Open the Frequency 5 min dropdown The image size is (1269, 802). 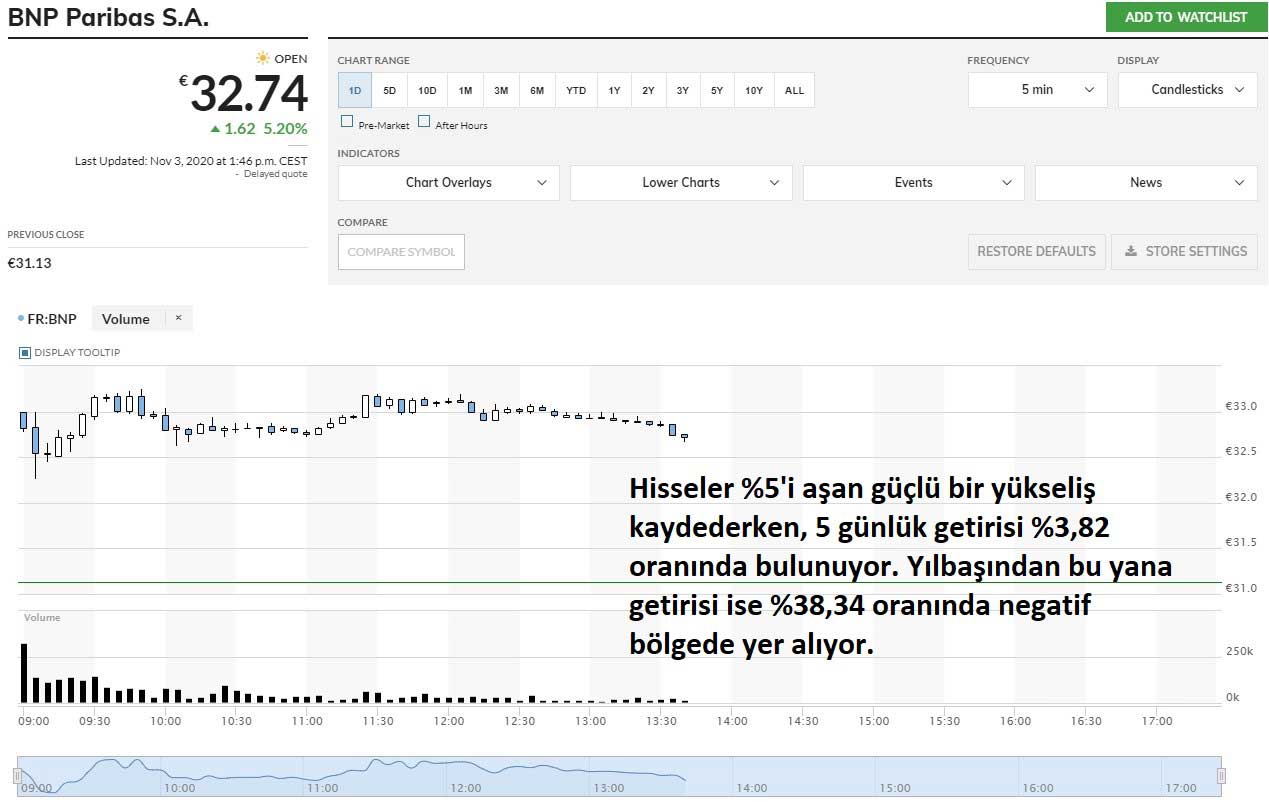(1037, 90)
